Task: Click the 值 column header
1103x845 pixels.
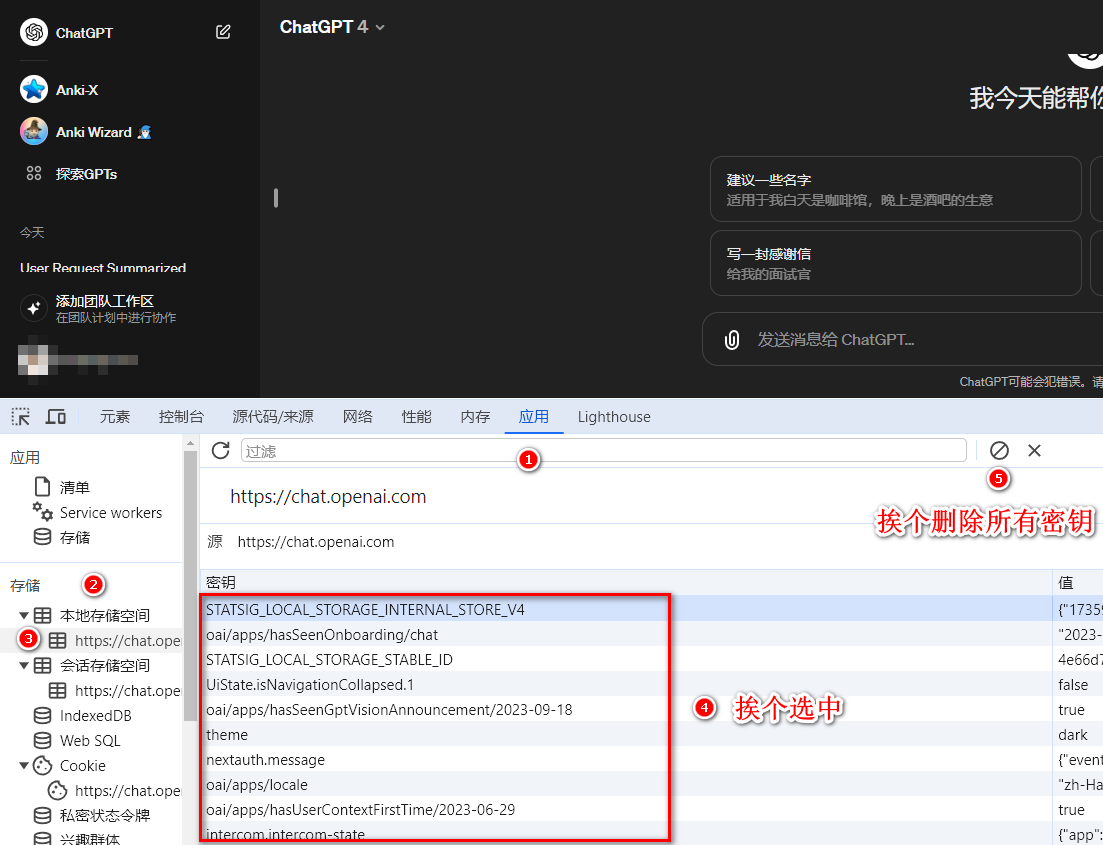Action: 1078,583
